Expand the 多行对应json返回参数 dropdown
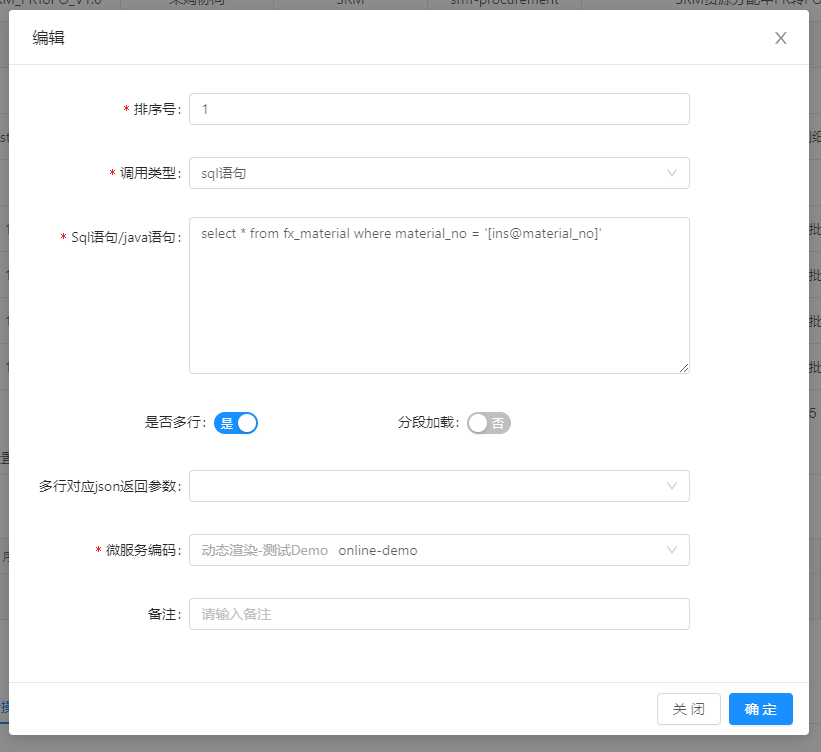 tap(439, 486)
